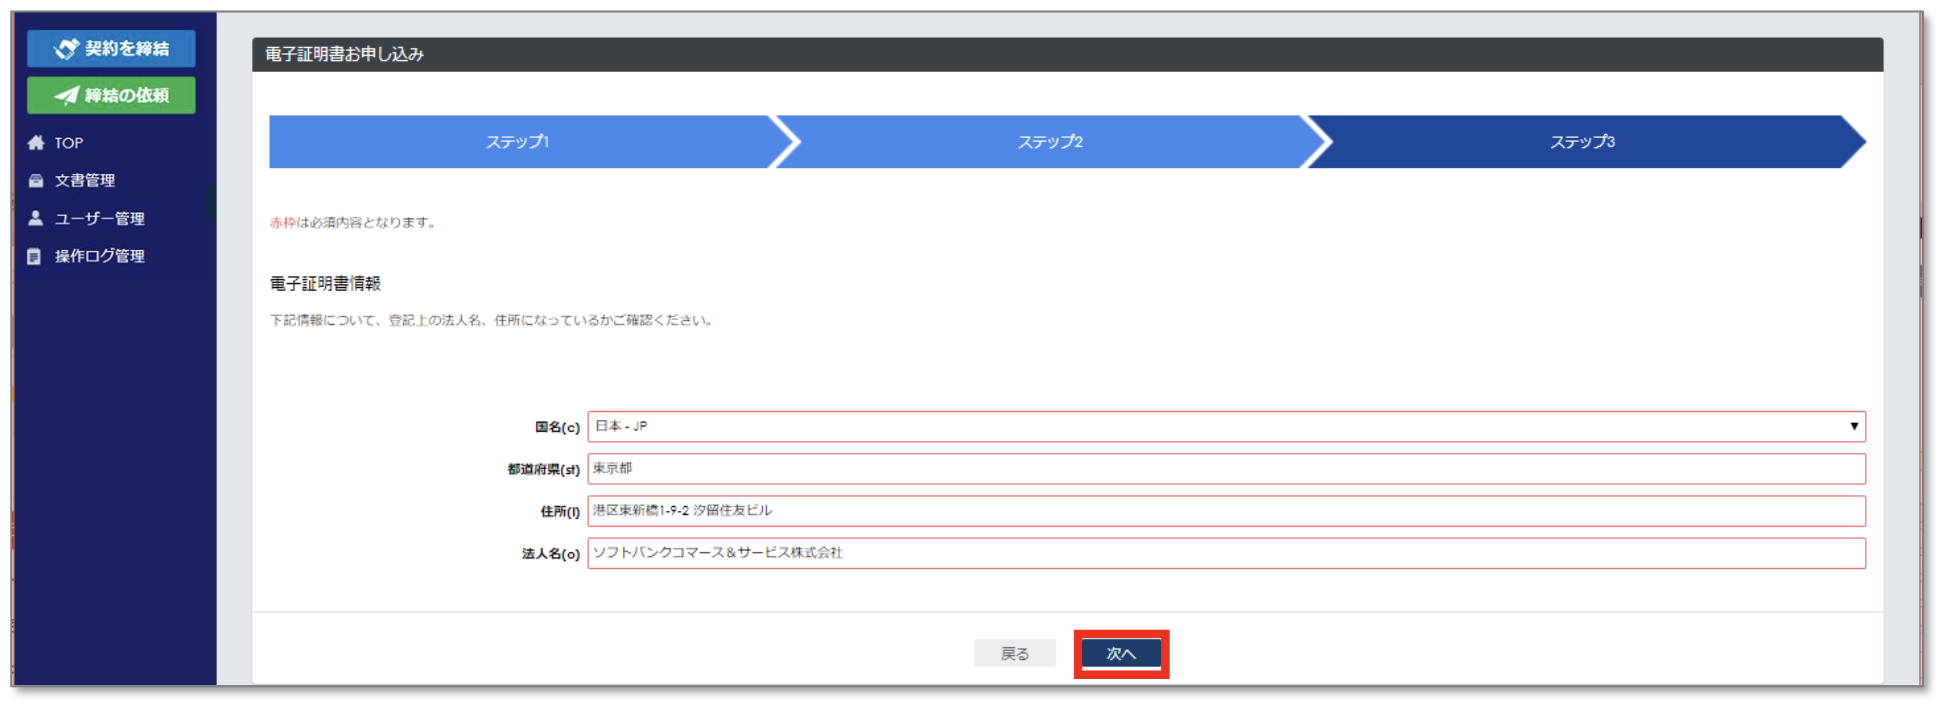Click the home icon beside TOP

tap(36, 143)
